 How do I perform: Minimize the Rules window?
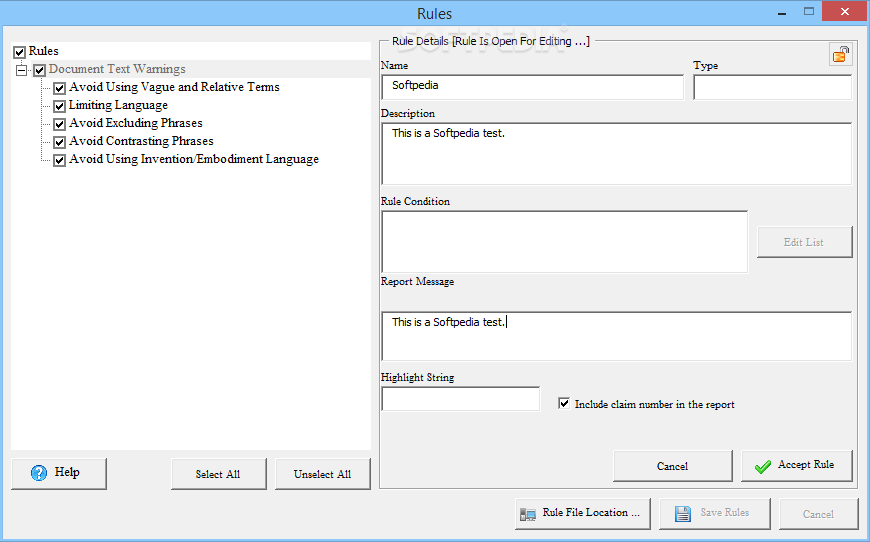tap(782, 12)
